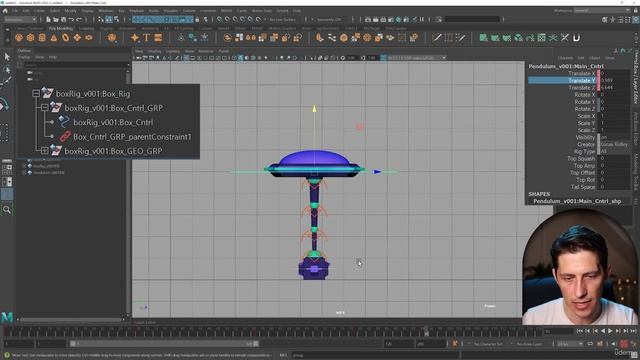
Task: Click the first green UV shelf icon
Action: coord(484,38)
